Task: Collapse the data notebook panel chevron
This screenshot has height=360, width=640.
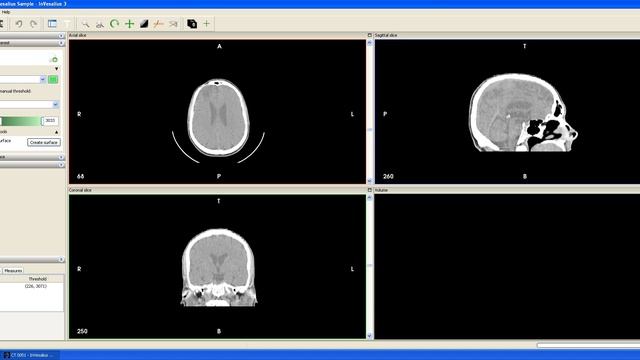Action: point(61,260)
